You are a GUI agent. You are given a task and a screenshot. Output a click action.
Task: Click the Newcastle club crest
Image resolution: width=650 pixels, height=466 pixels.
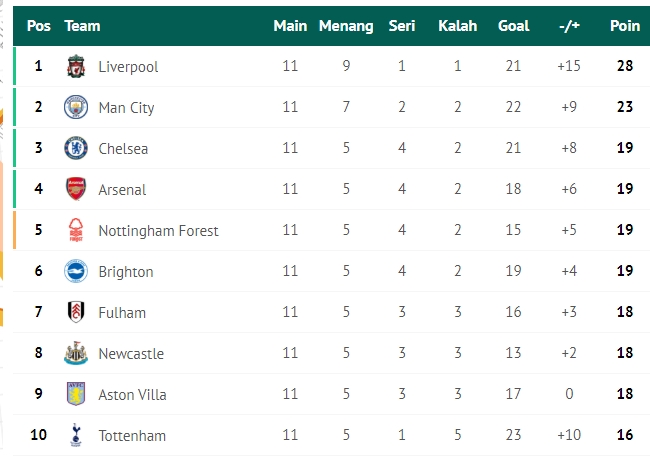76,353
